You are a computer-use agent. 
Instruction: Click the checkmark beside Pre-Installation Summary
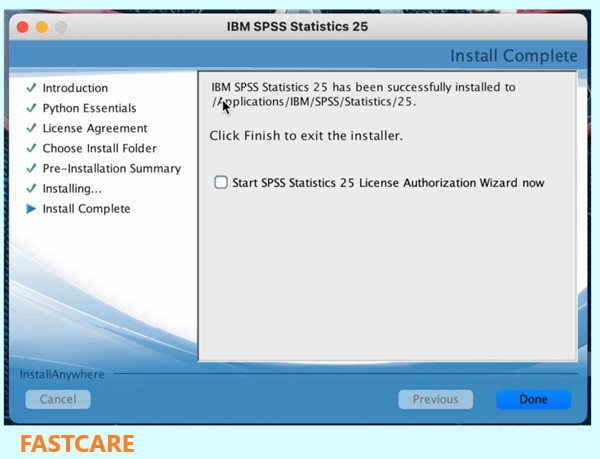tap(31, 168)
